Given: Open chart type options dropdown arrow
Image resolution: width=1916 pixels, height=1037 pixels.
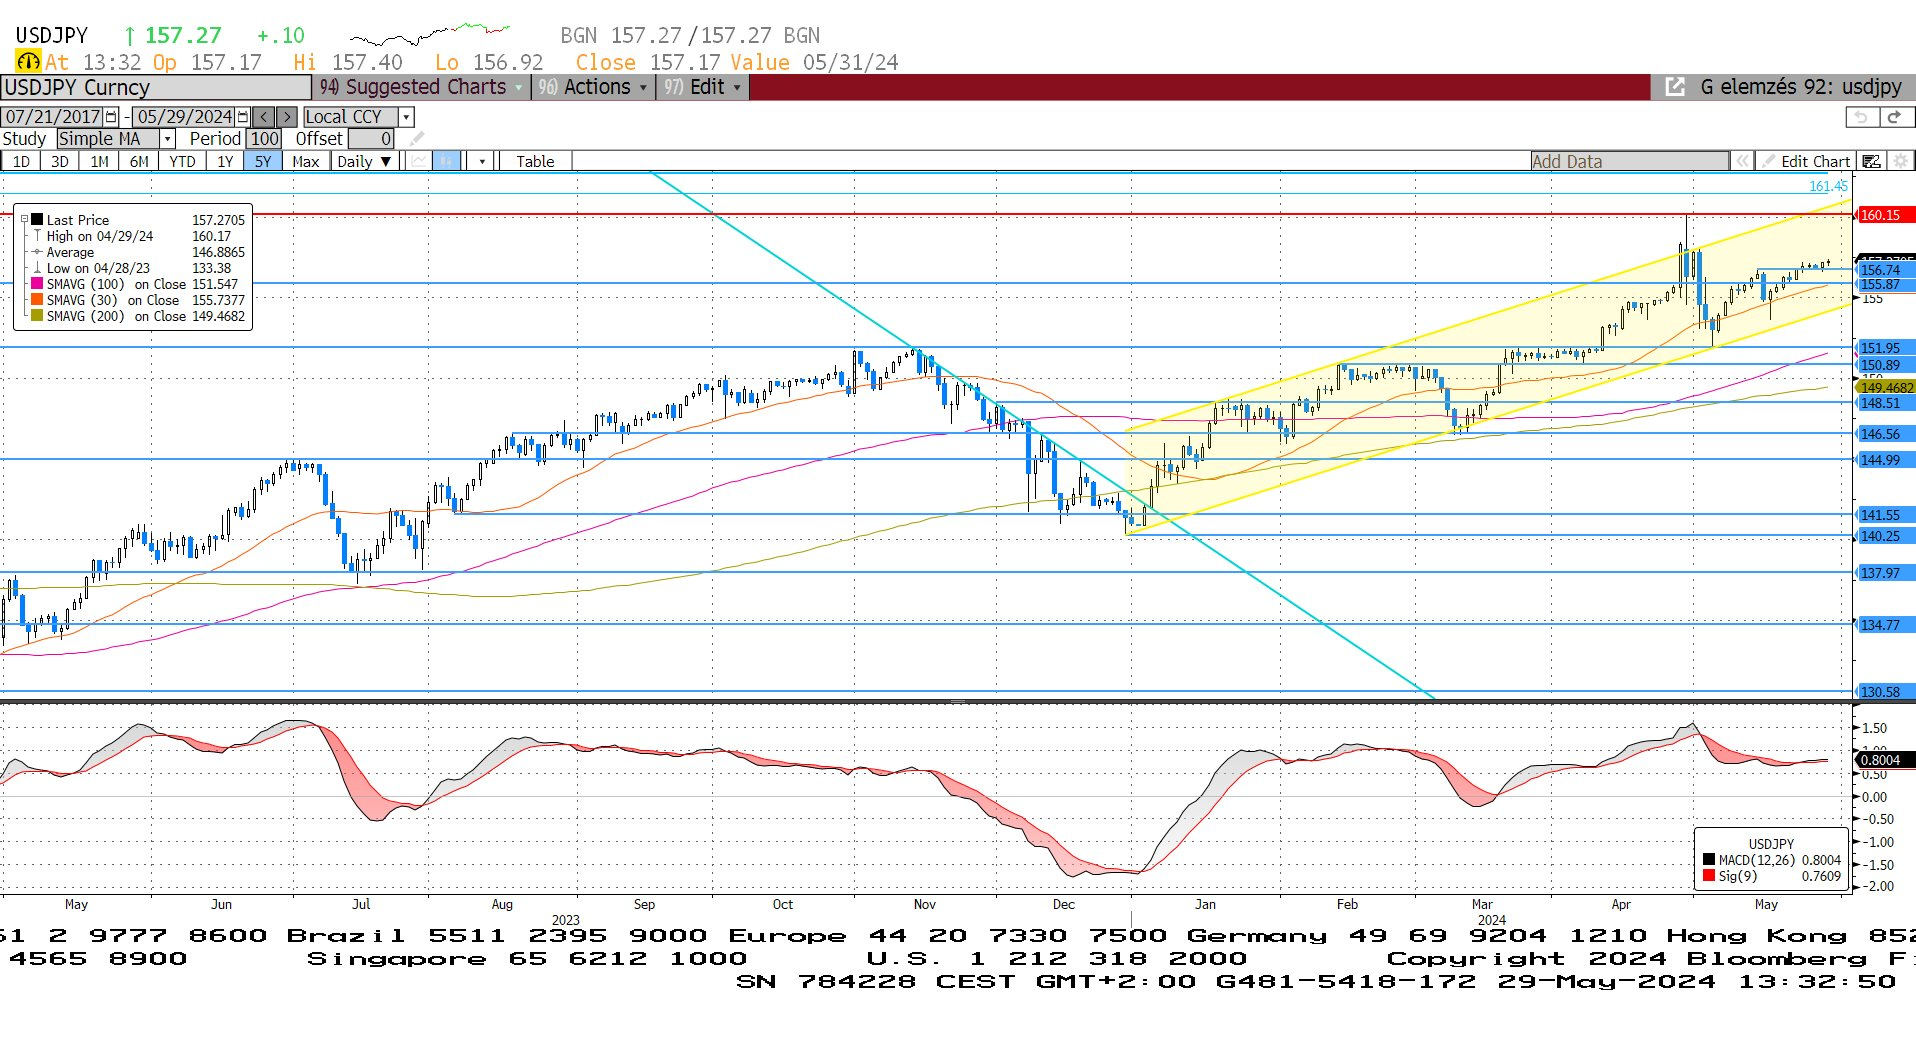Looking at the screenshot, I should [482, 161].
